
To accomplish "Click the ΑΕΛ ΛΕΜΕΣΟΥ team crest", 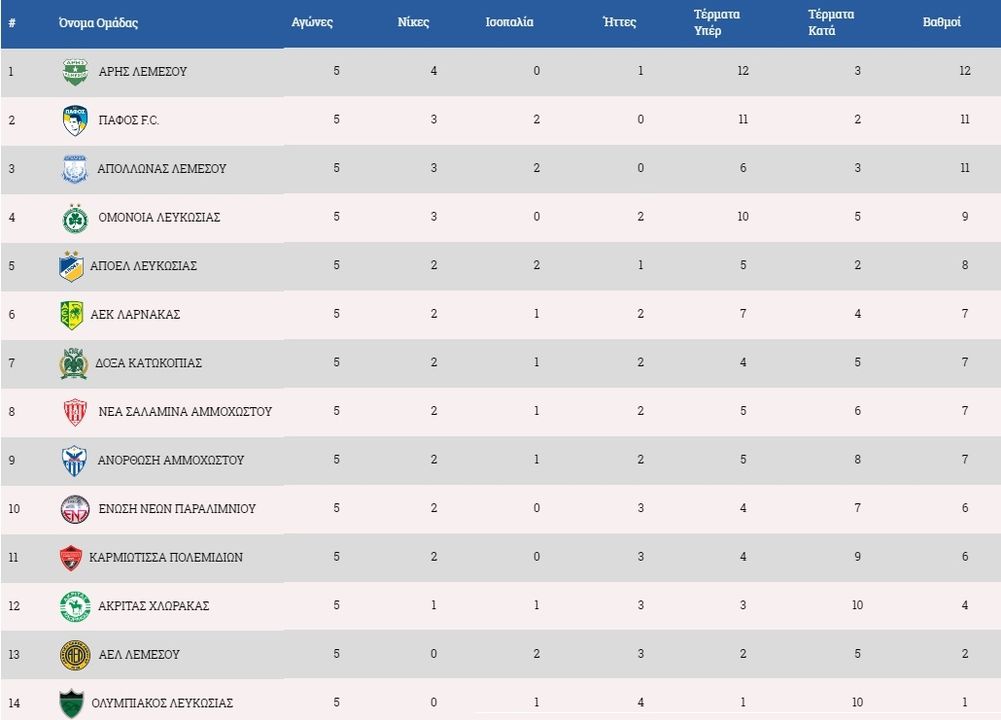I will (75, 656).
